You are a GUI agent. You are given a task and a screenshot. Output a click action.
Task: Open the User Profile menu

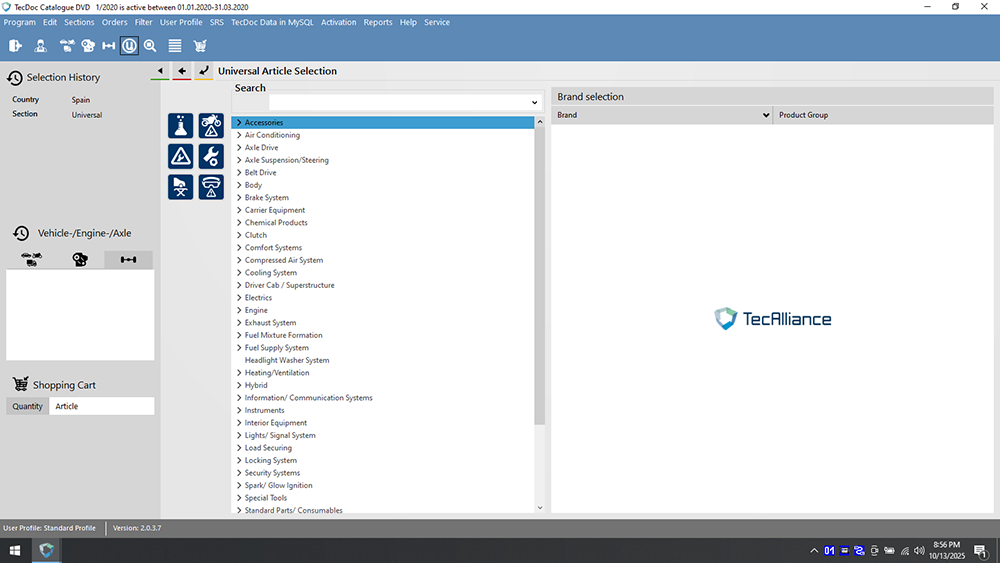click(181, 22)
